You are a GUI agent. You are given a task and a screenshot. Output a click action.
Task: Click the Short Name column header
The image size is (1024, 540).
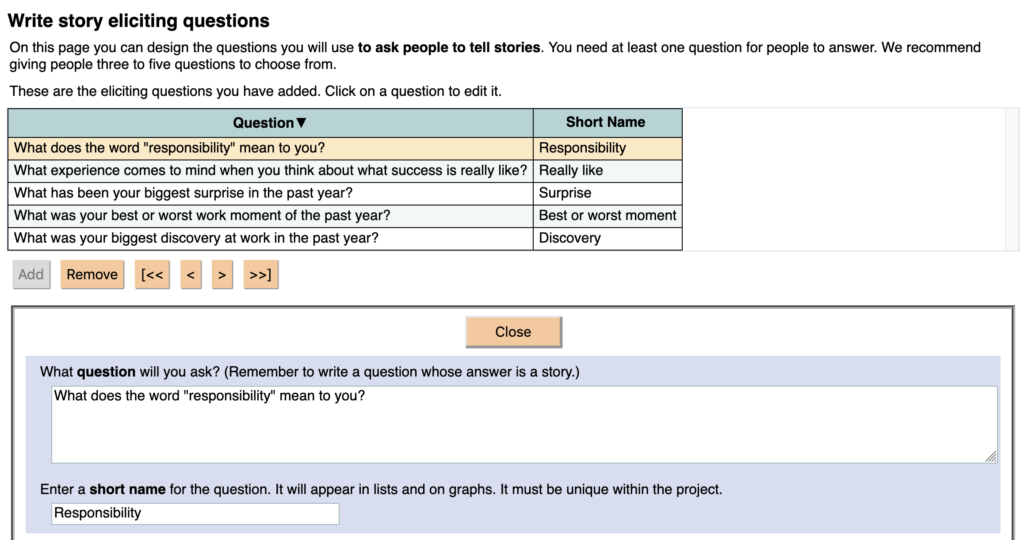click(x=606, y=122)
